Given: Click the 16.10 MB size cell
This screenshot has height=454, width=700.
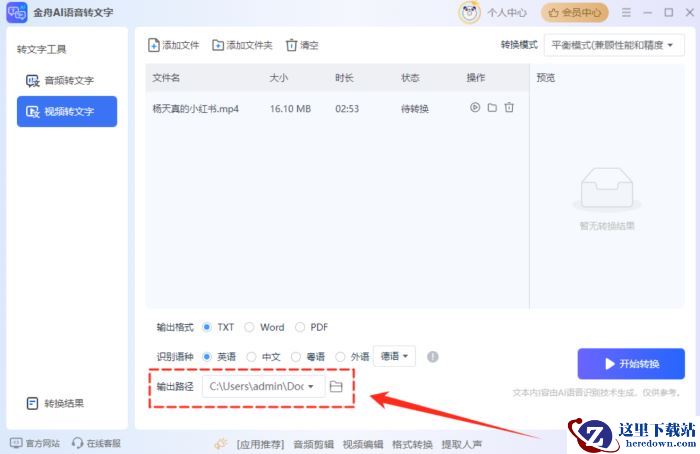Looking at the screenshot, I should 290,109.
